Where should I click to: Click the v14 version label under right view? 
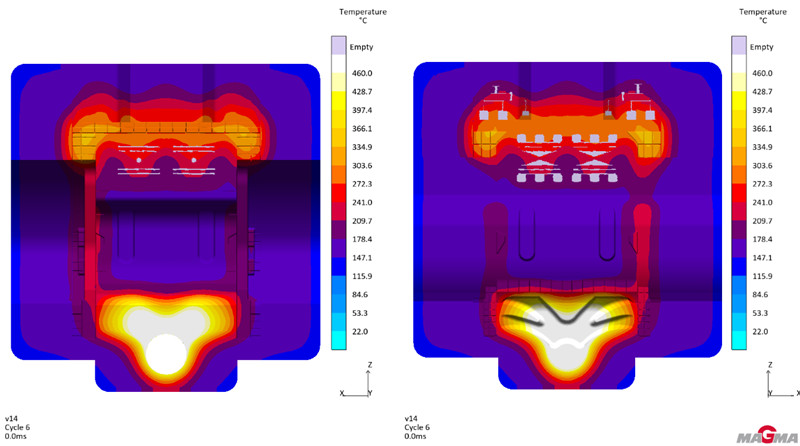point(411,418)
